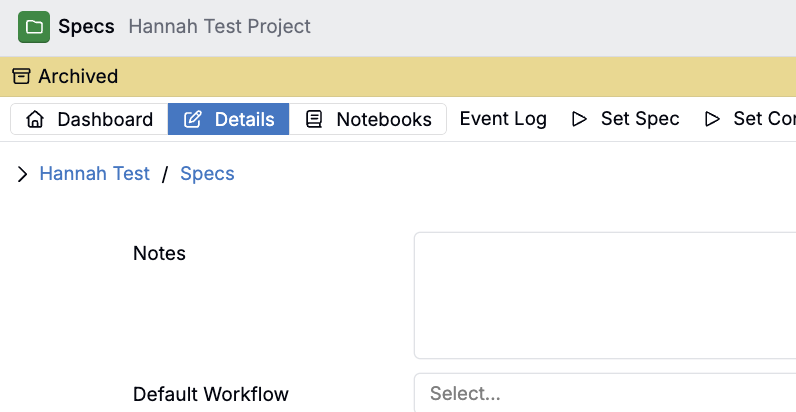Follow the Hannah Test breadcrumb link

pos(94,174)
